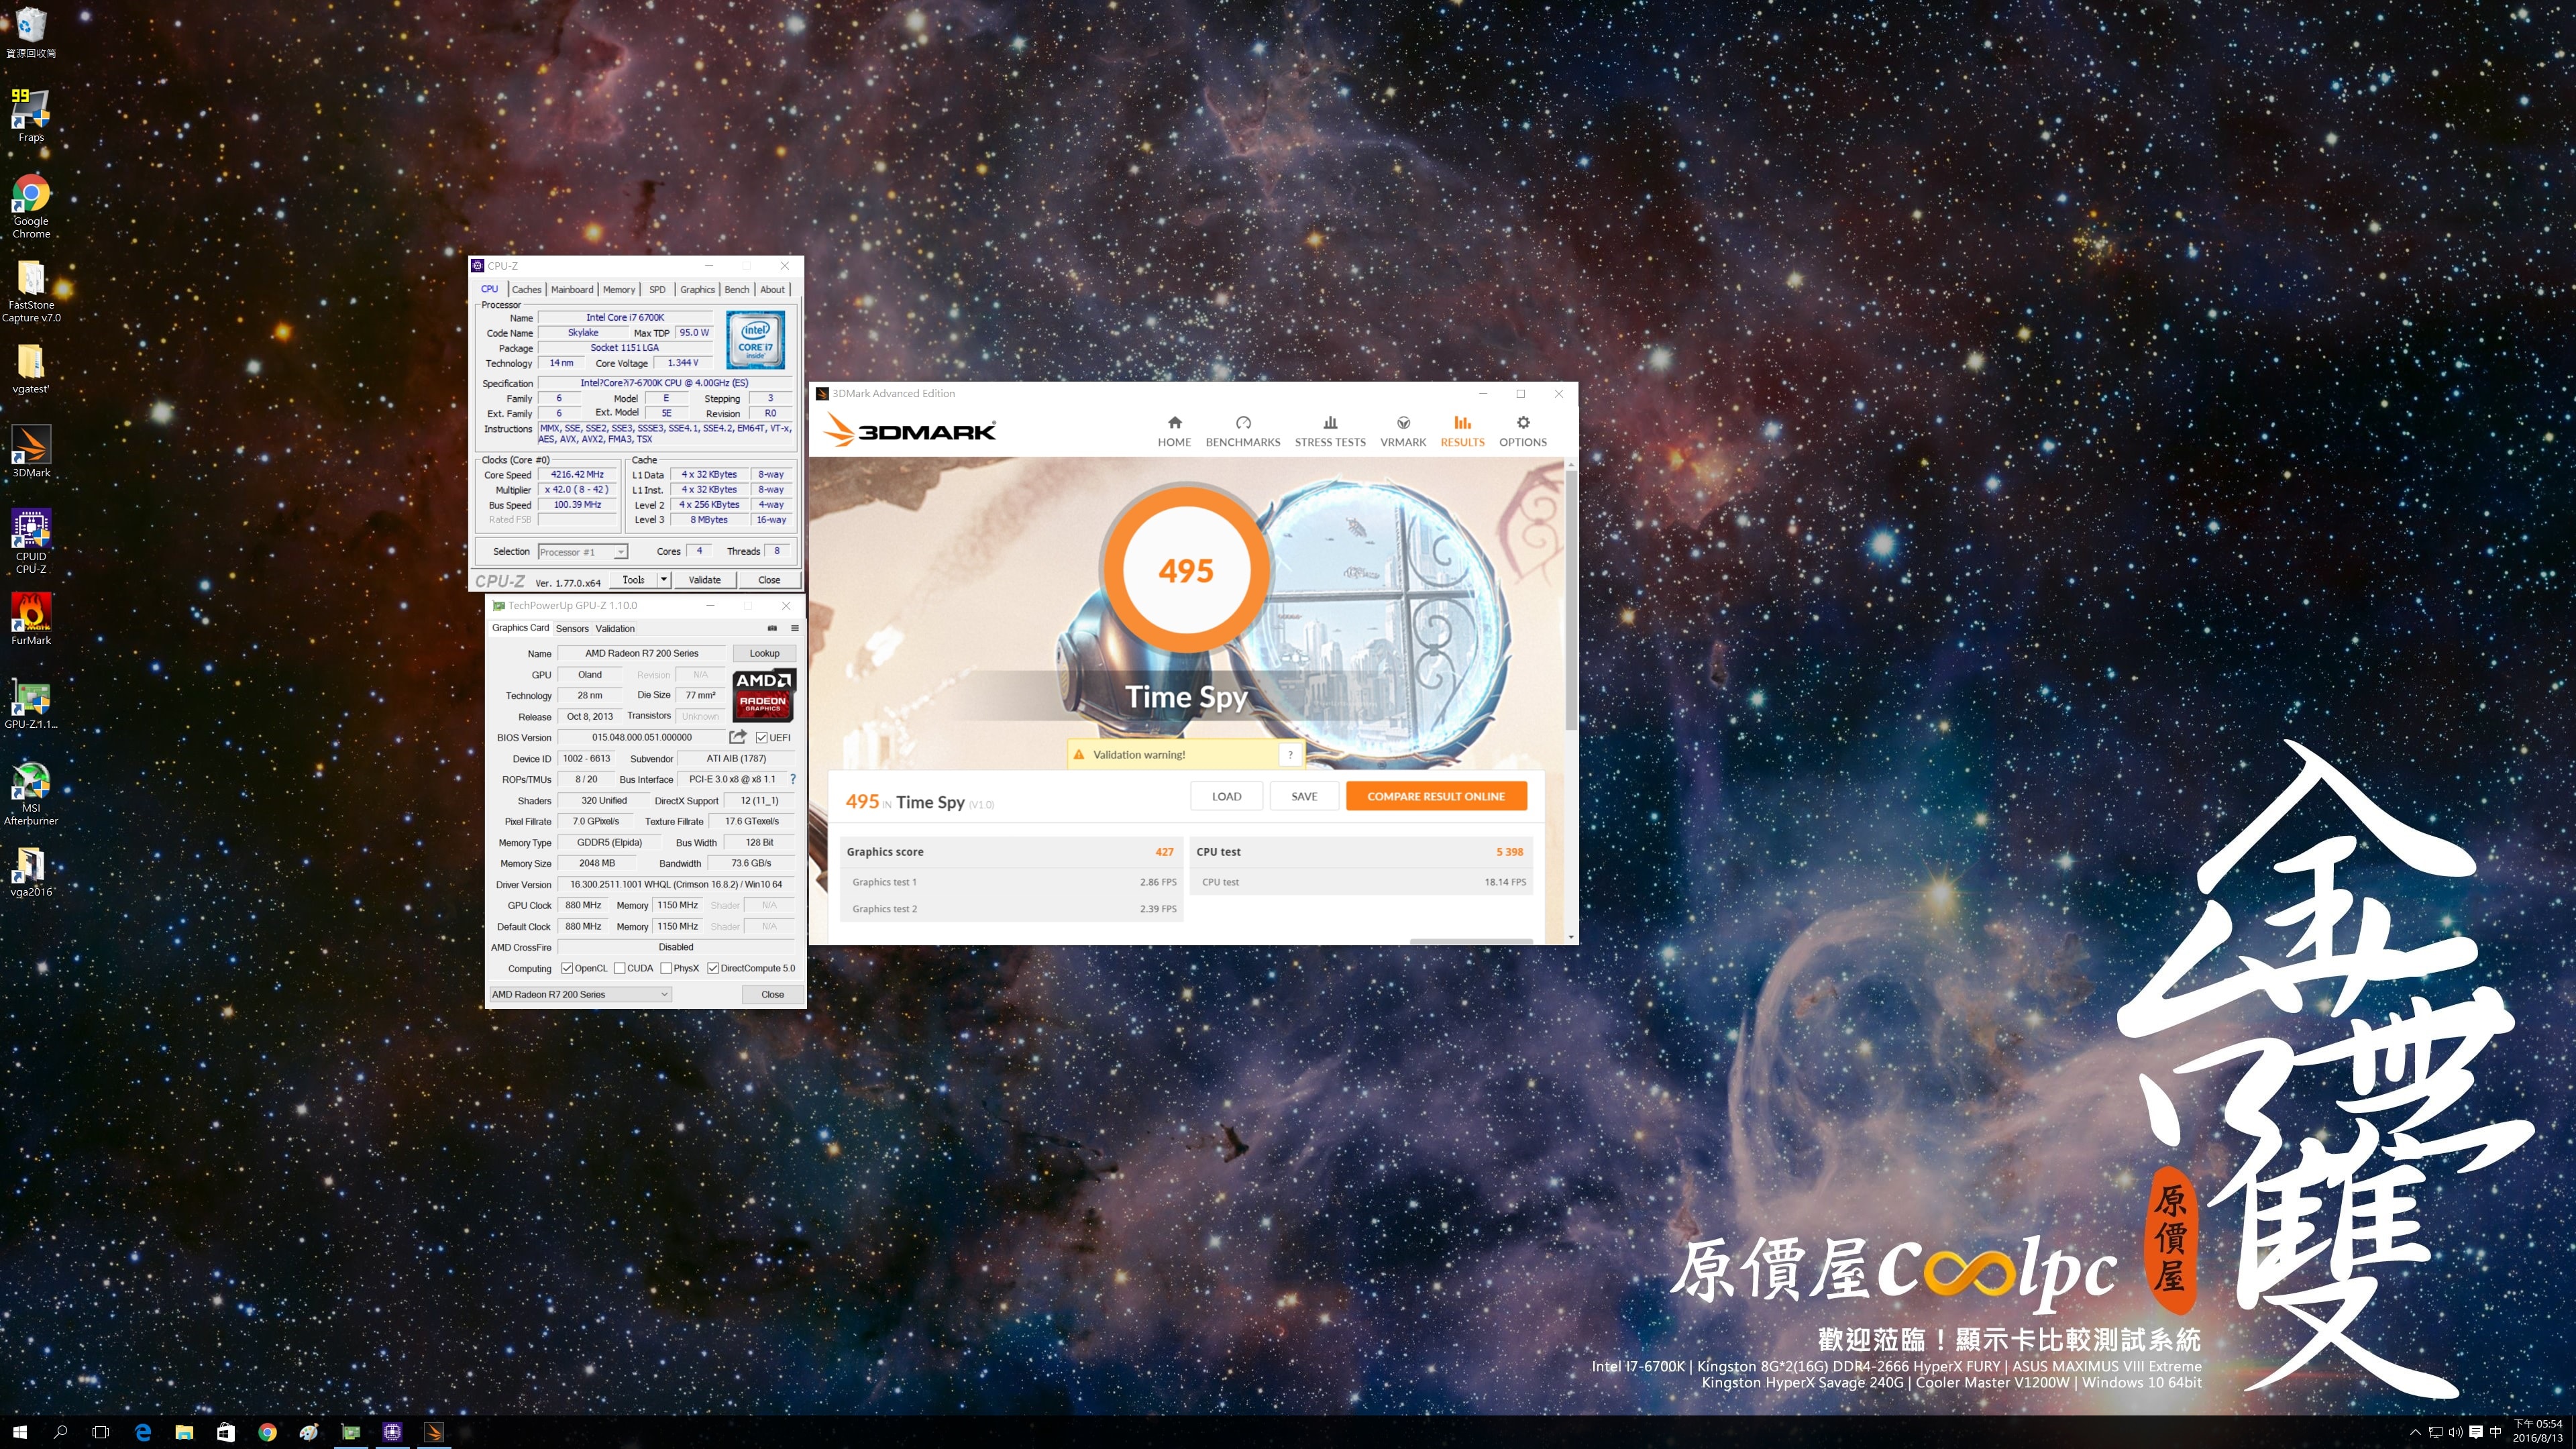Viewport: 2576px width, 1449px height.
Task: Click the Close button in CPU-Z
Action: coord(769,579)
